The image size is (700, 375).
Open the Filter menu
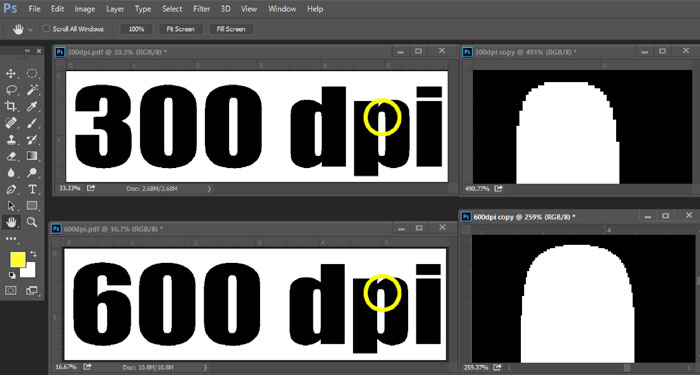pyautogui.click(x=202, y=9)
